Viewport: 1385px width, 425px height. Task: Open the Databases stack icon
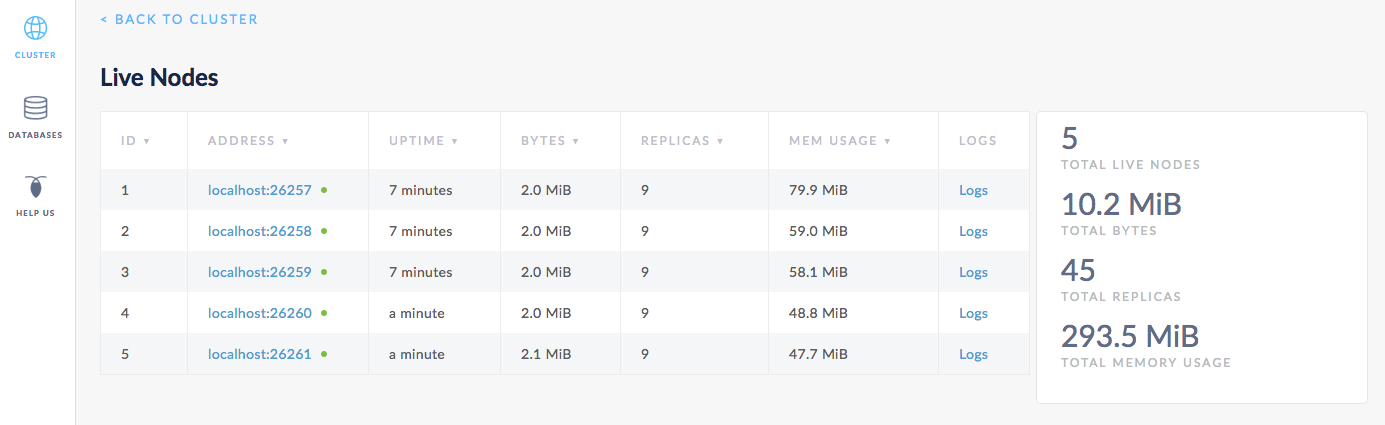tap(35, 108)
